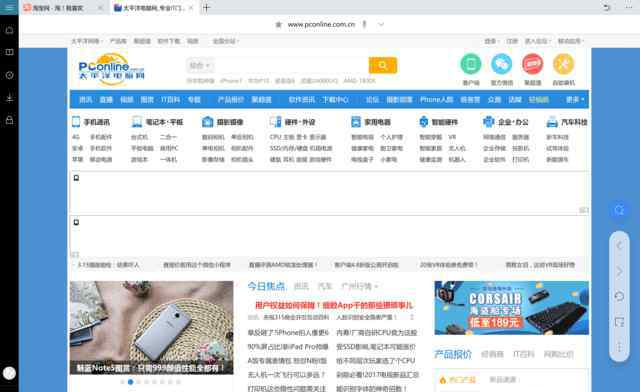Click forward arrow in right floating toolbar
The image size is (640, 392).
coord(619,271)
